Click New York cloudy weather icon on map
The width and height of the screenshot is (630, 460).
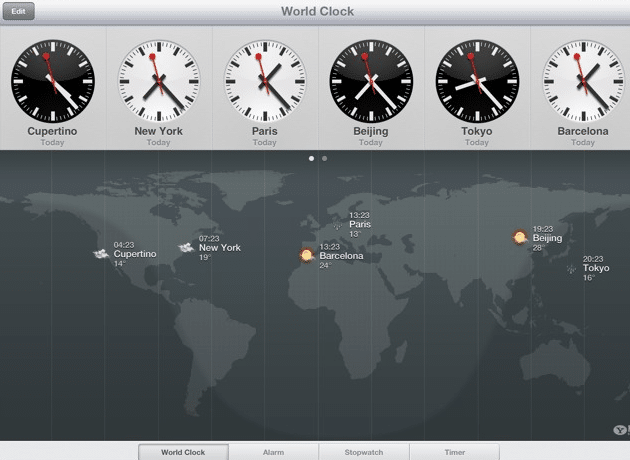[x=186, y=247]
